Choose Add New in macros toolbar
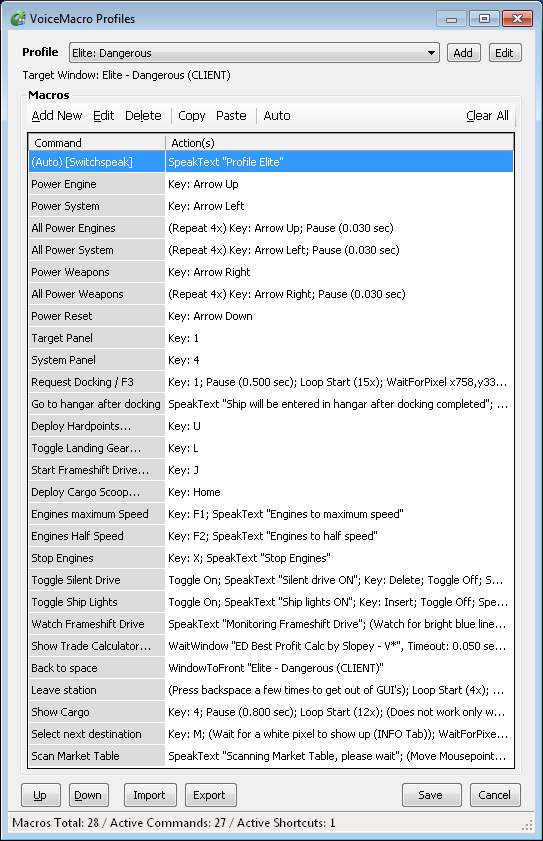The height and width of the screenshot is (841, 543). [57, 116]
